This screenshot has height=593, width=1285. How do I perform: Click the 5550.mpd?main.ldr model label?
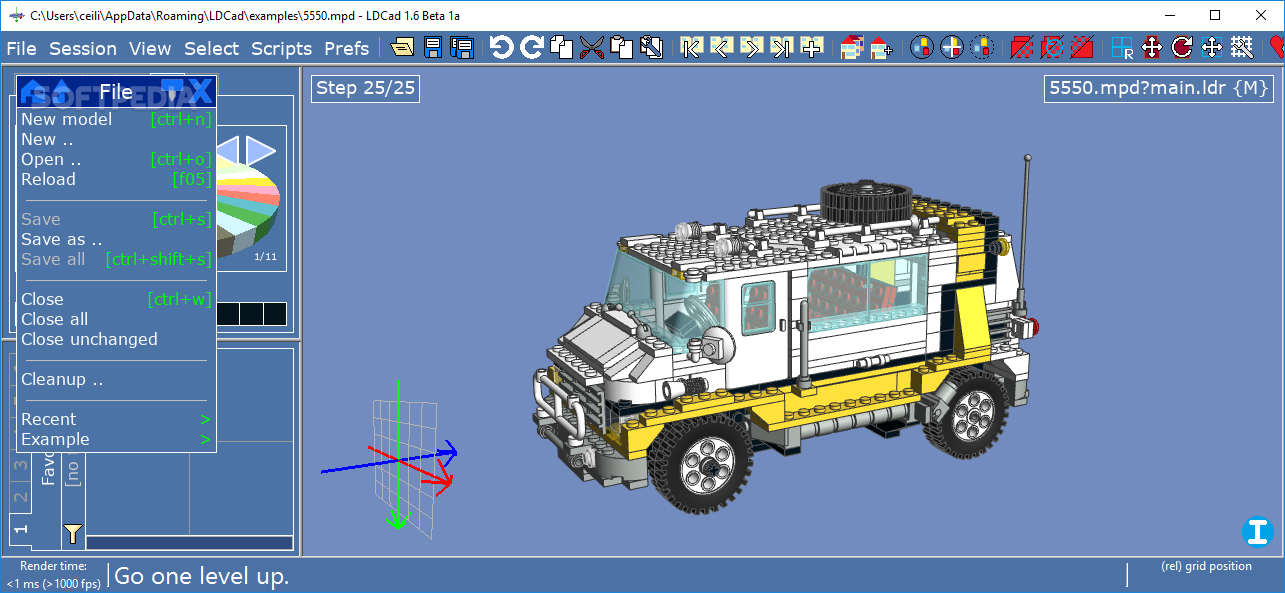point(1159,88)
